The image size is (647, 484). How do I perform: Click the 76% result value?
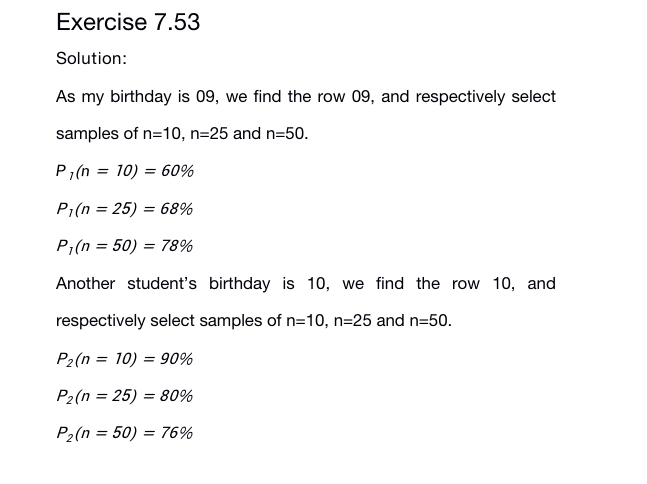[177, 433]
